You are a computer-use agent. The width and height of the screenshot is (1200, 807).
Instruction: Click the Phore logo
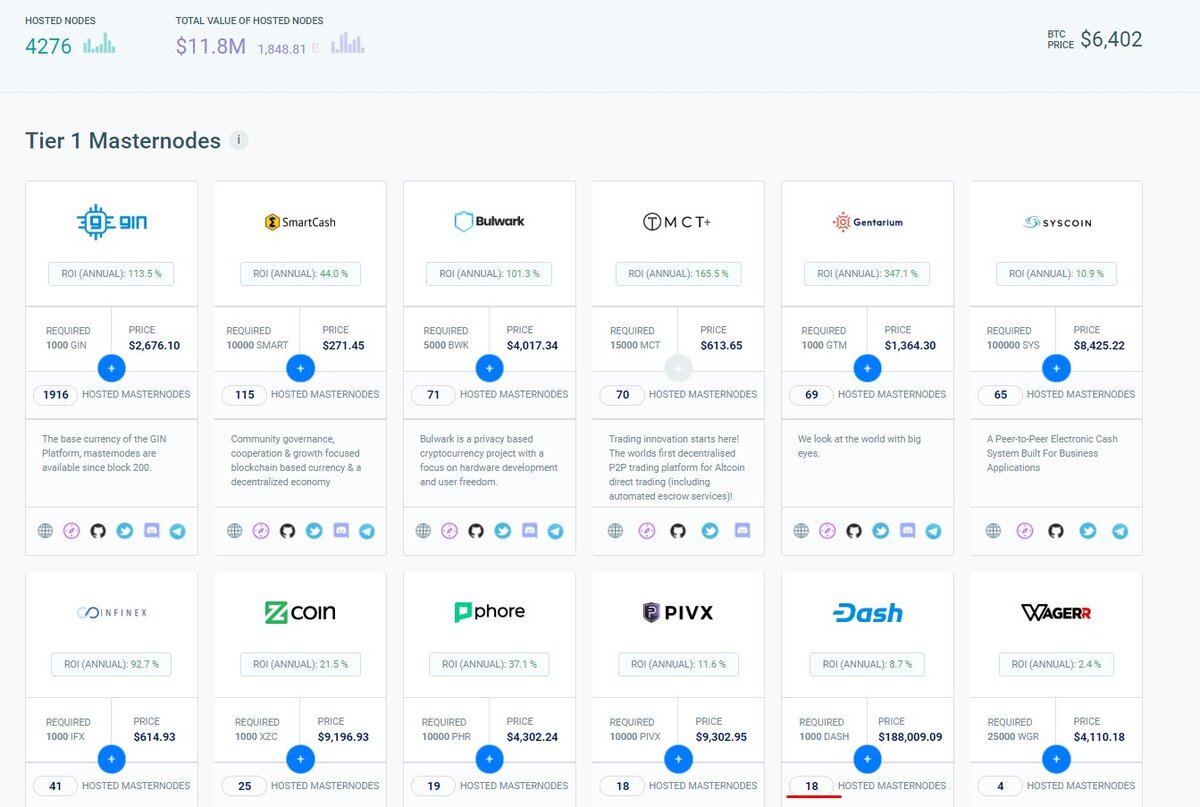[489, 612]
